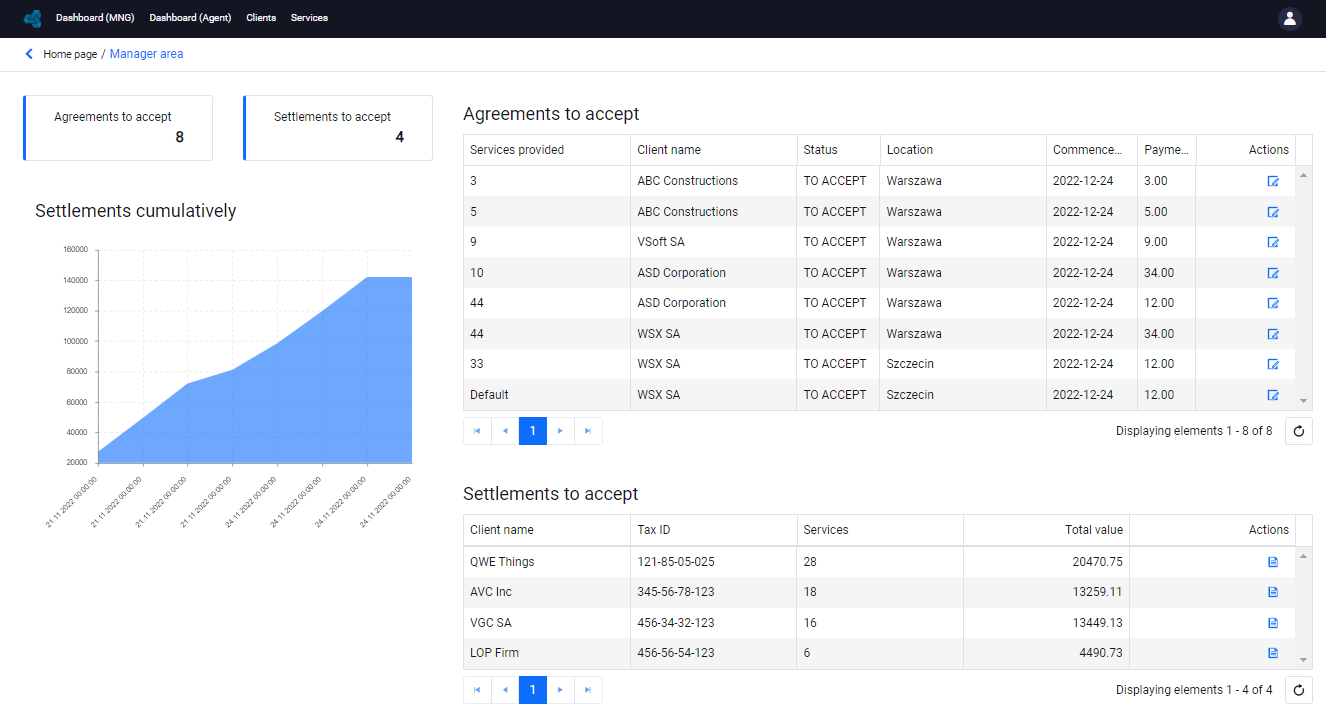Open edit action for ABC Constructions service 3
This screenshot has width=1326, height=724.
coord(1273,181)
